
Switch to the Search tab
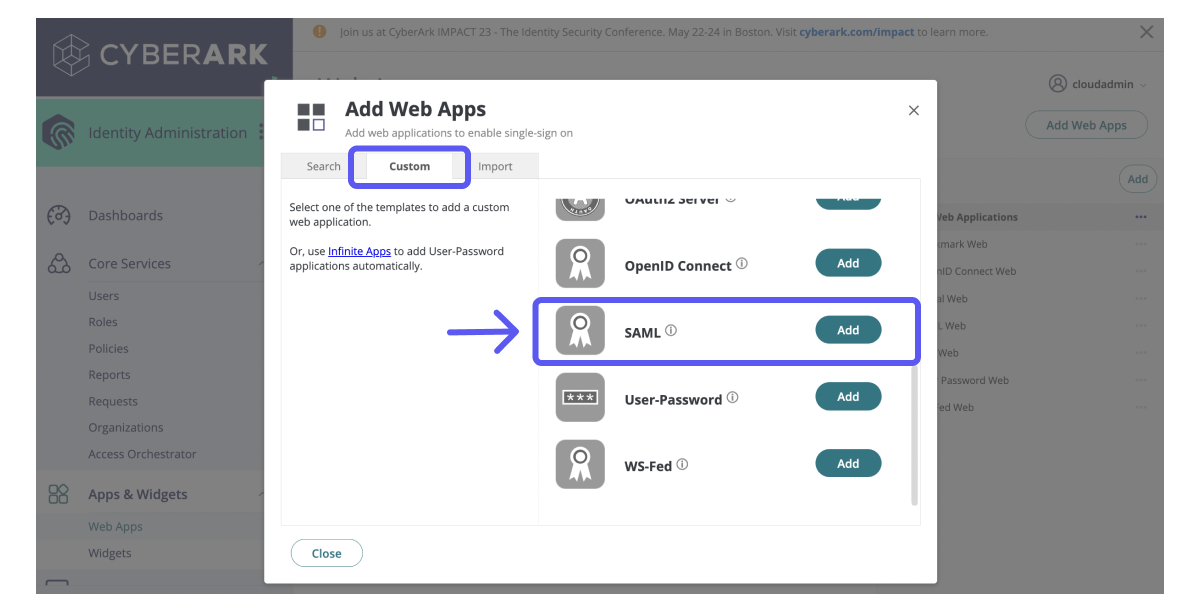(323, 166)
